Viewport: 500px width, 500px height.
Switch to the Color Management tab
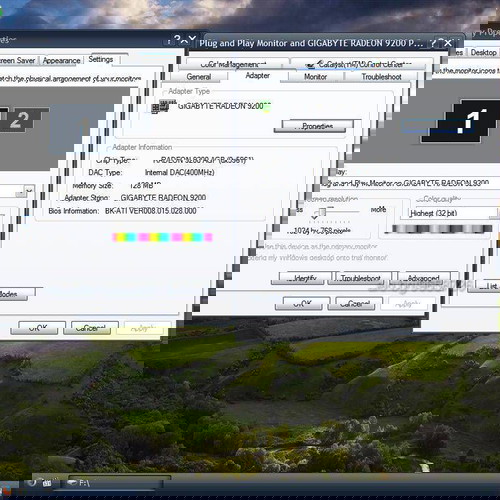[233, 64]
